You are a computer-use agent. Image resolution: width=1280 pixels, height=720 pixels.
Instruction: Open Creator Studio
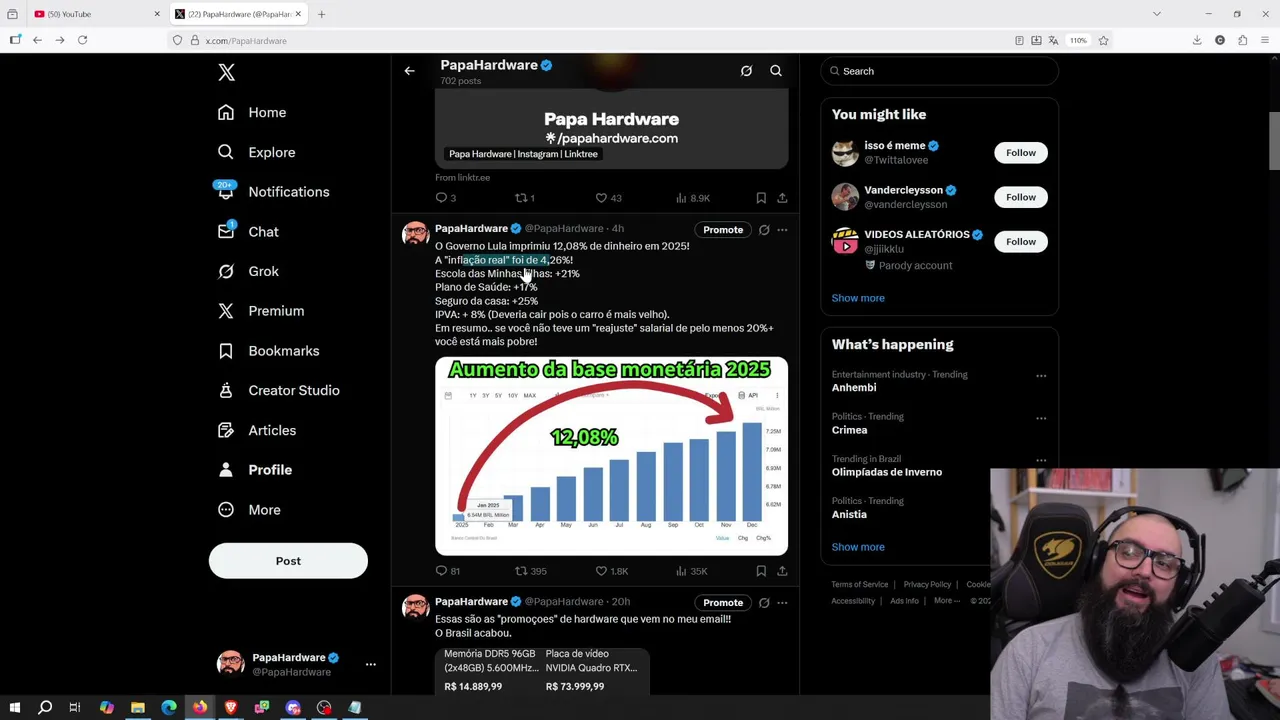tap(279, 390)
